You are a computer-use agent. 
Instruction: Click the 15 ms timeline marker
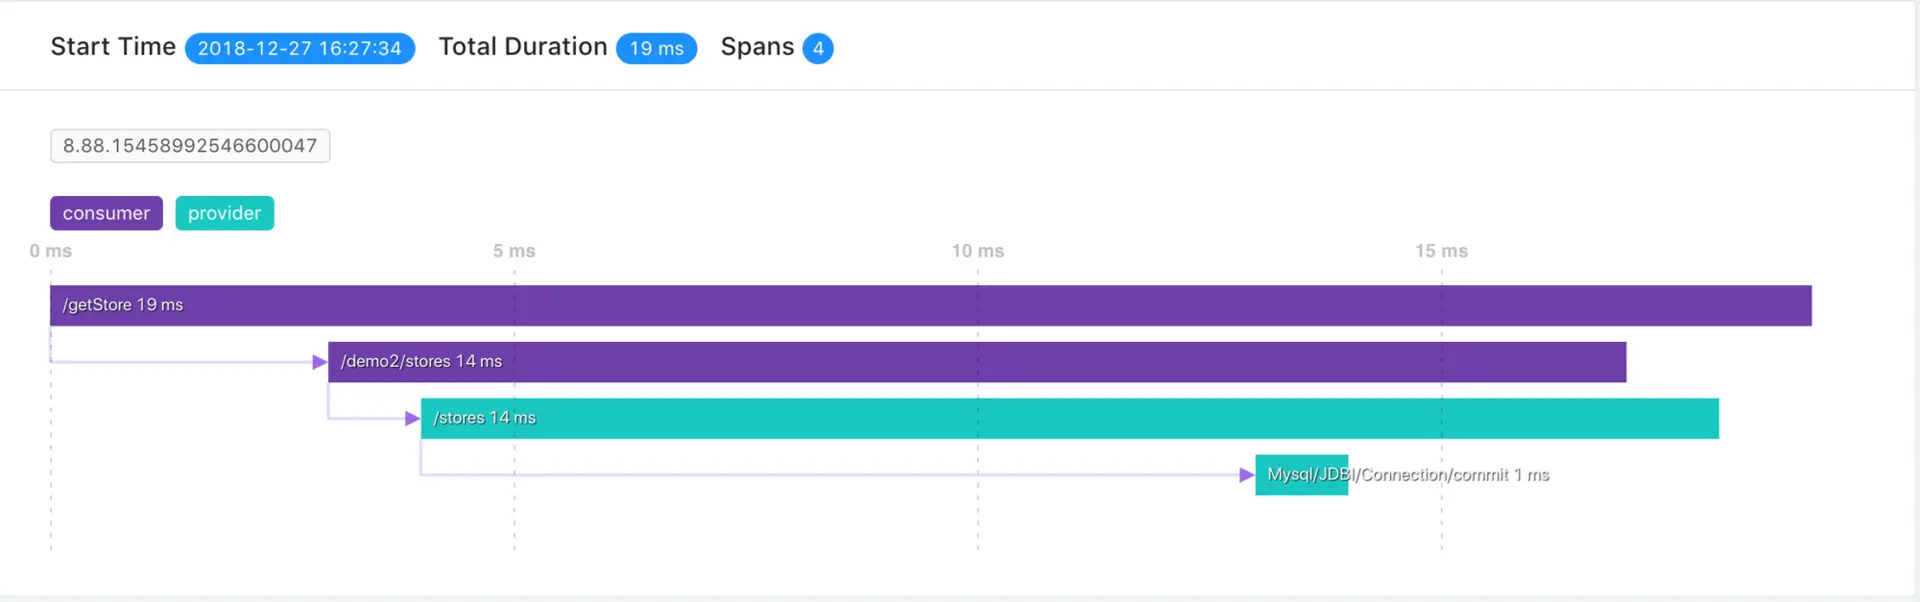pos(1442,251)
